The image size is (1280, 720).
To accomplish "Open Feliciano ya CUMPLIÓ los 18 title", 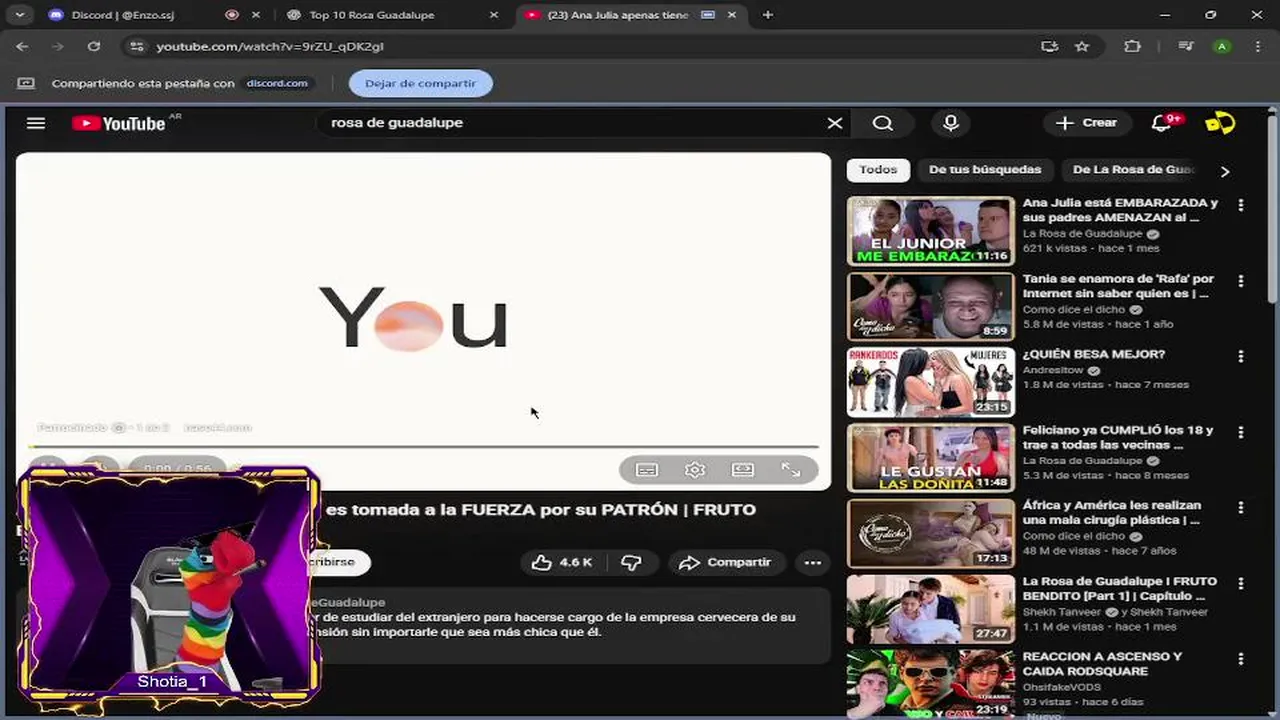I will point(1118,437).
